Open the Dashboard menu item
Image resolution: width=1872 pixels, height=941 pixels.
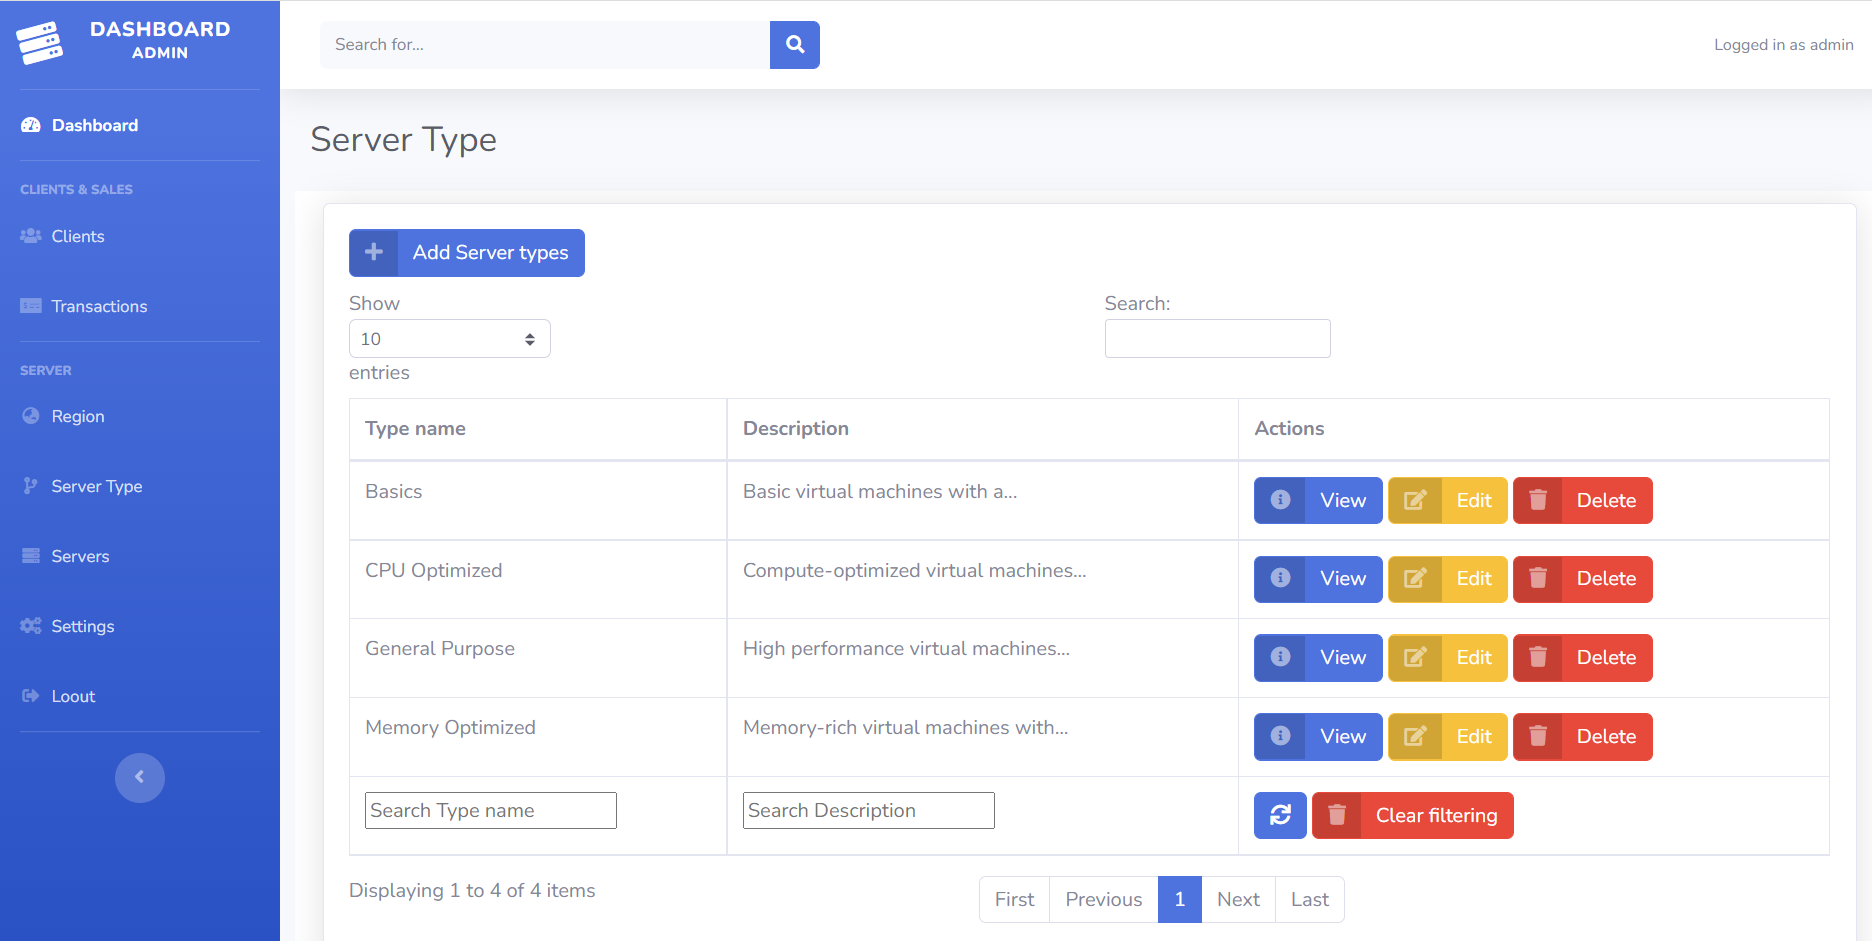click(x=94, y=124)
